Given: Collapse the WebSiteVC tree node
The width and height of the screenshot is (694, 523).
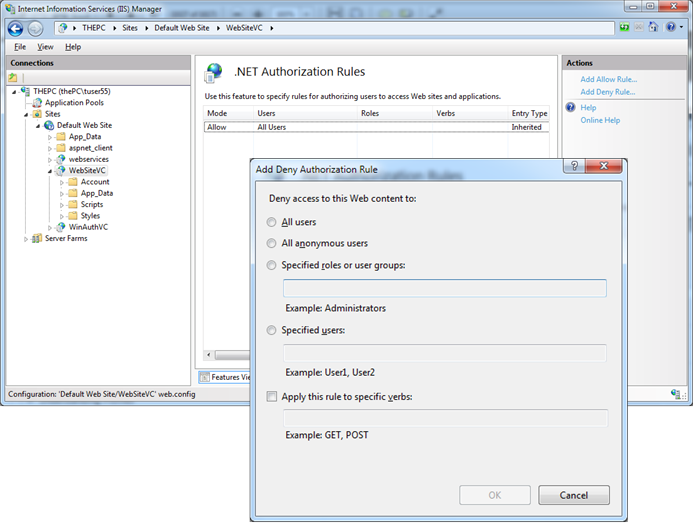Looking at the screenshot, I should (x=50, y=171).
